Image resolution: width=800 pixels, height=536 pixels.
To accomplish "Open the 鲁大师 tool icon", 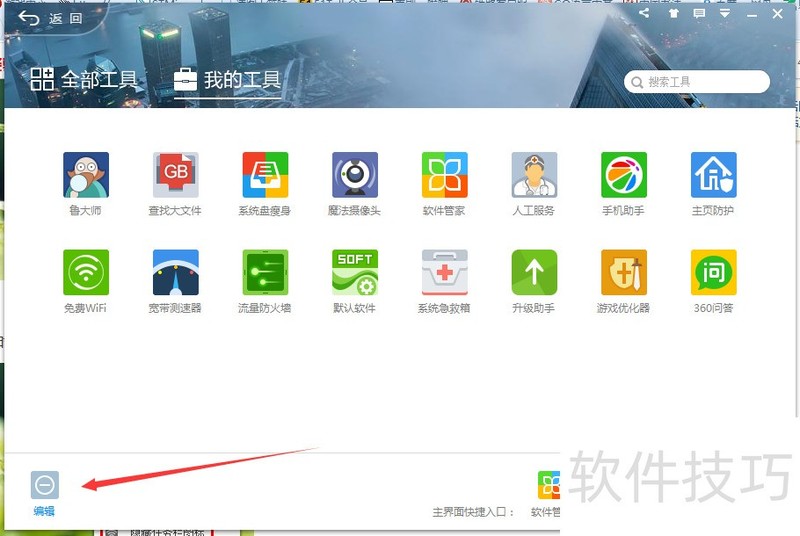I will pyautogui.click(x=86, y=175).
